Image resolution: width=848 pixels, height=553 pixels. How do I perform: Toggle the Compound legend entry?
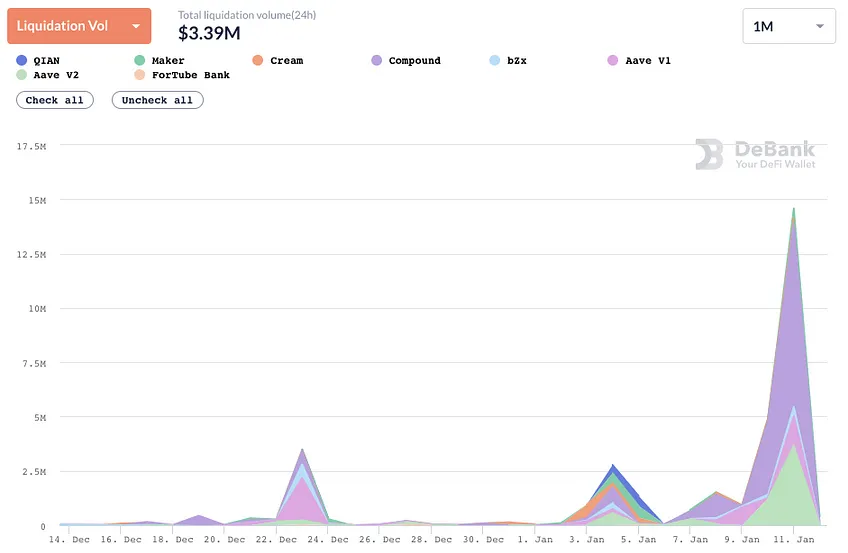tap(406, 61)
